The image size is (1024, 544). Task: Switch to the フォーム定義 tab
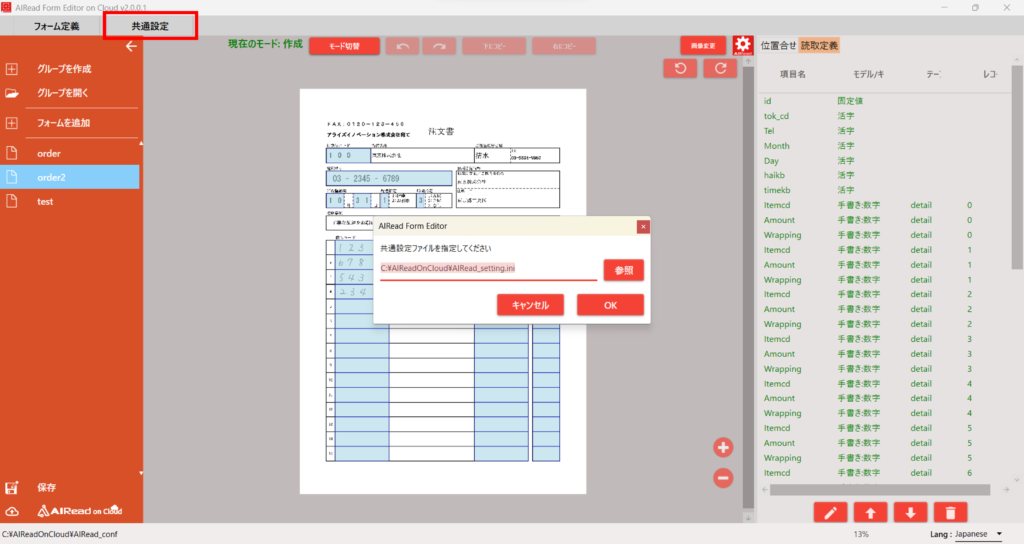tap(56, 26)
